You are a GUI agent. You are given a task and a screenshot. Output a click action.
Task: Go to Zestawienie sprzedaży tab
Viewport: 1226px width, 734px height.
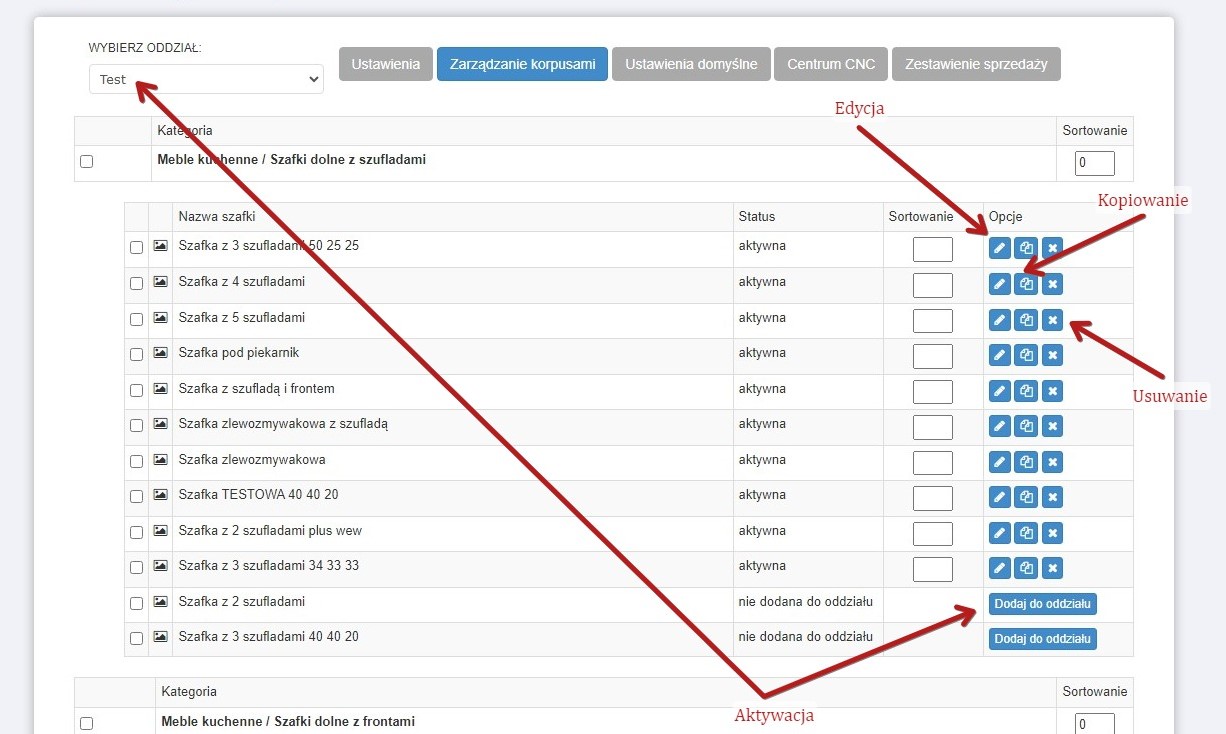(x=975, y=64)
